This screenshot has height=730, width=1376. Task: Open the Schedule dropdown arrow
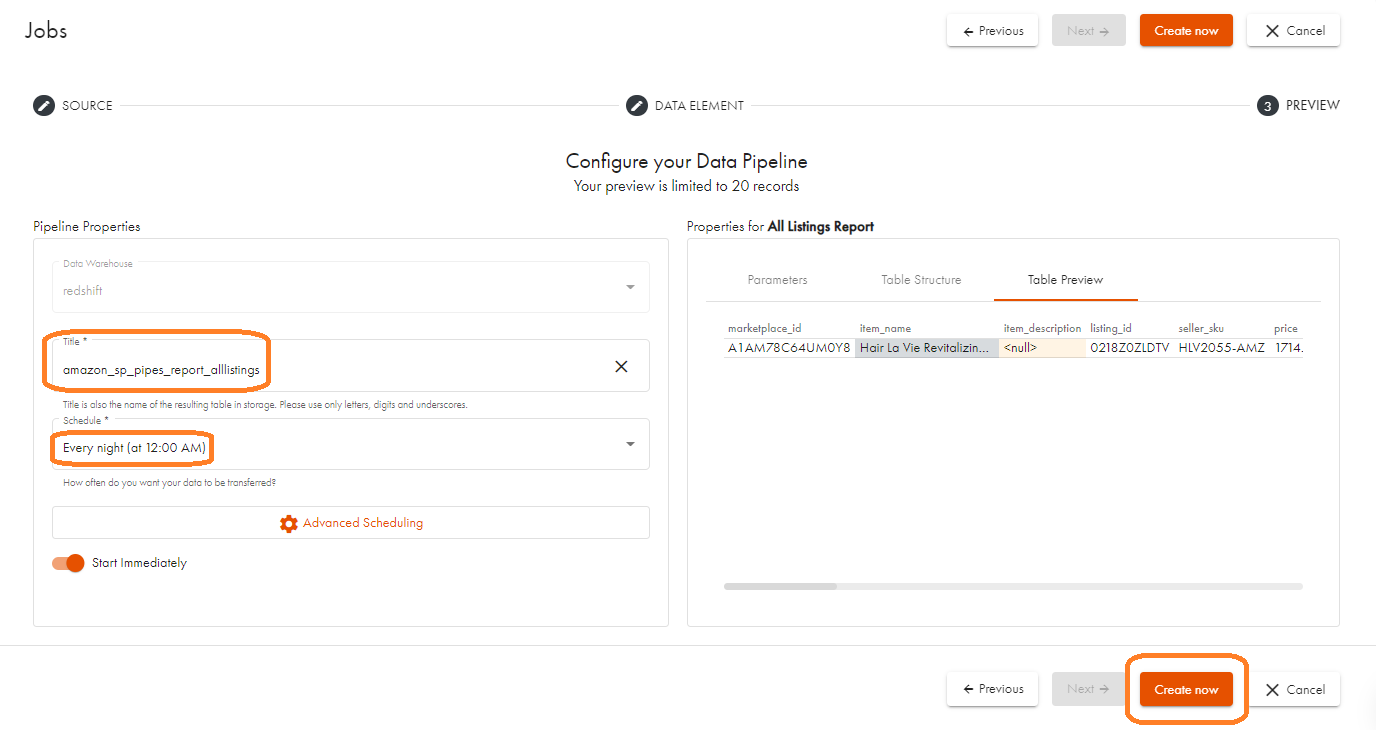[x=630, y=445]
